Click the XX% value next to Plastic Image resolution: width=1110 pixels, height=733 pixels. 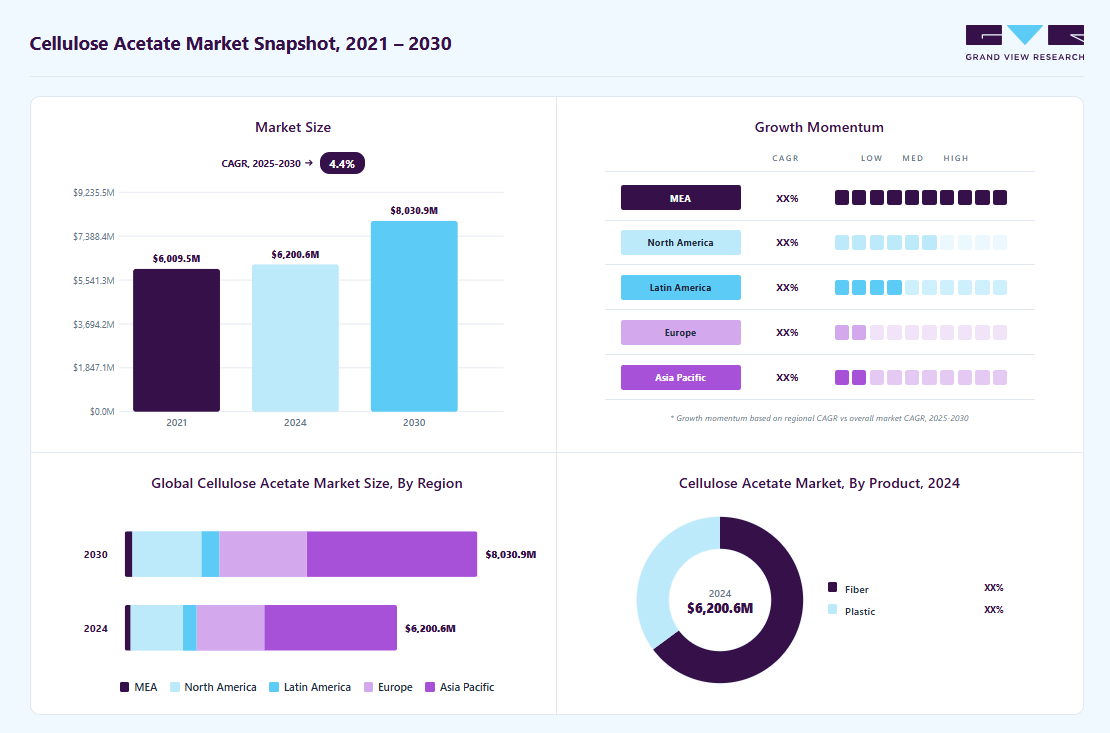(x=994, y=609)
